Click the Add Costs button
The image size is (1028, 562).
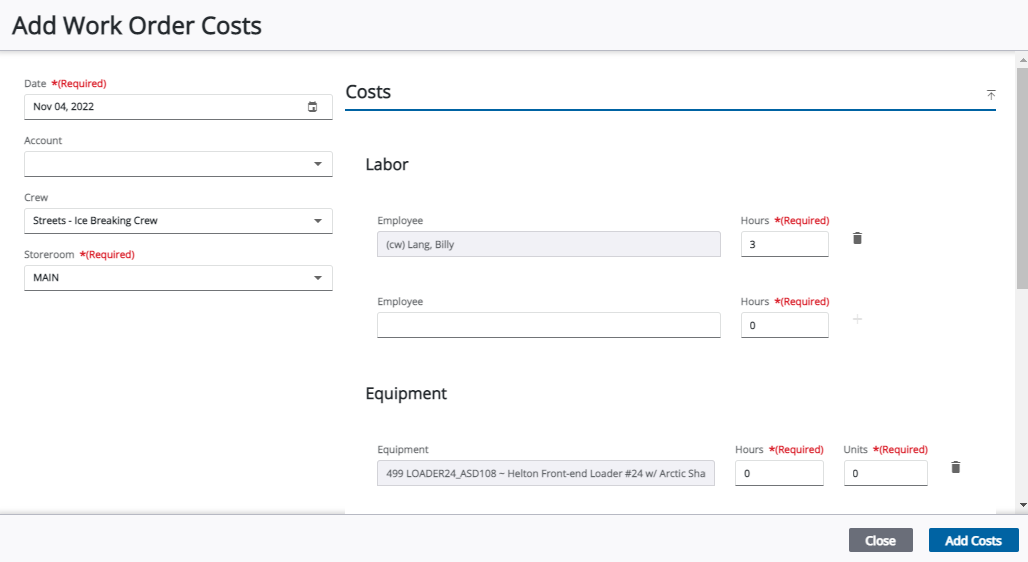click(974, 540)
